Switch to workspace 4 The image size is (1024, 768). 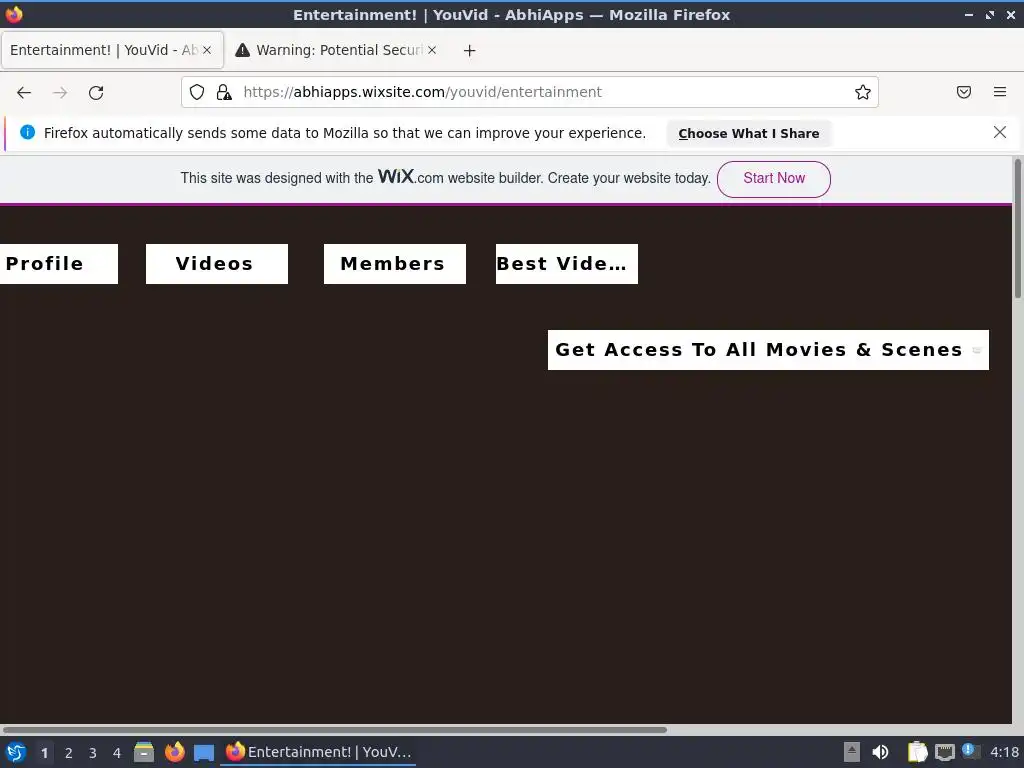117,753
